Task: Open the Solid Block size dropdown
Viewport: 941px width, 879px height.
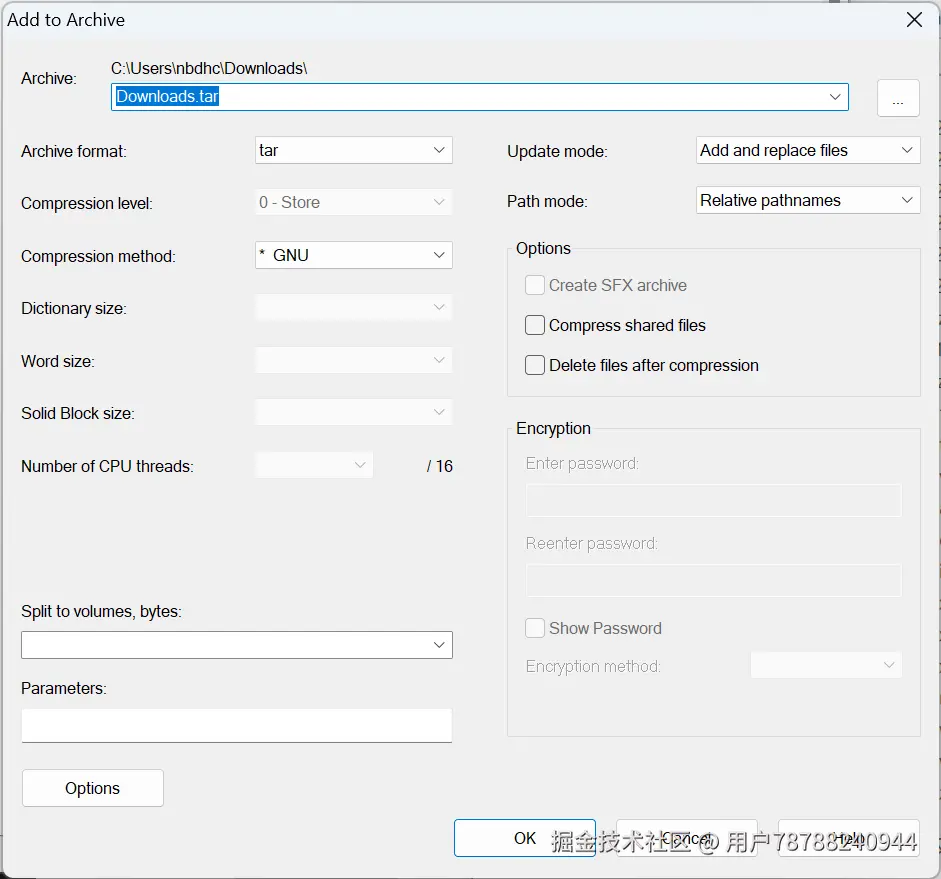Action: click(x=353, y=412)
